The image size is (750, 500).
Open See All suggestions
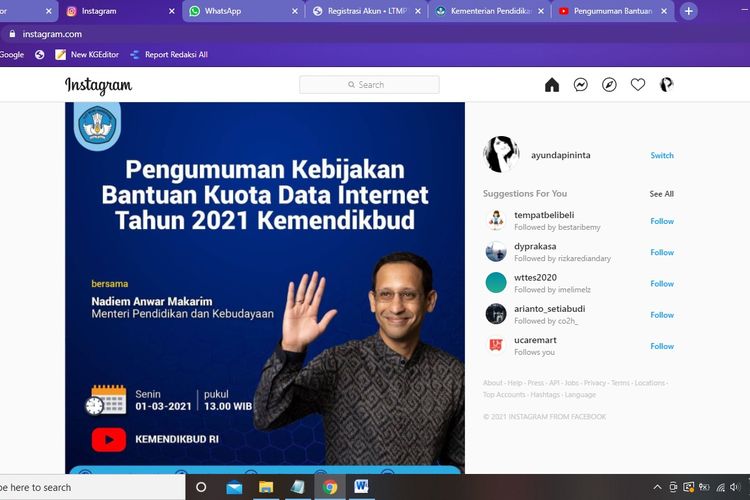661,194
